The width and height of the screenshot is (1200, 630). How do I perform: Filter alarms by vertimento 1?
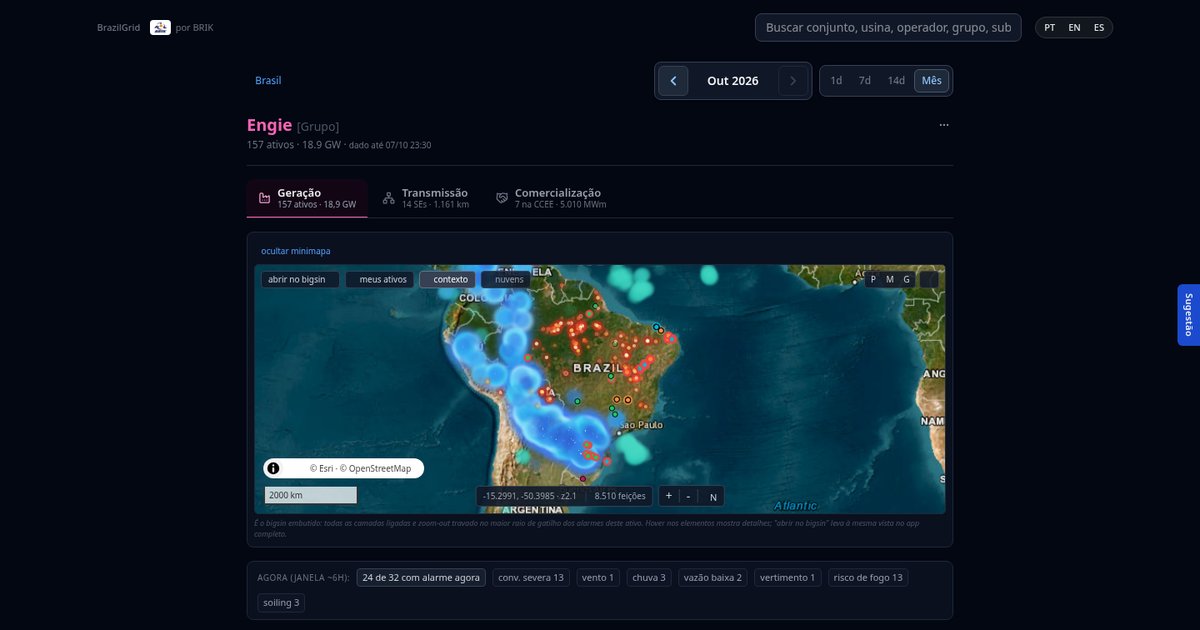point(787,577)
